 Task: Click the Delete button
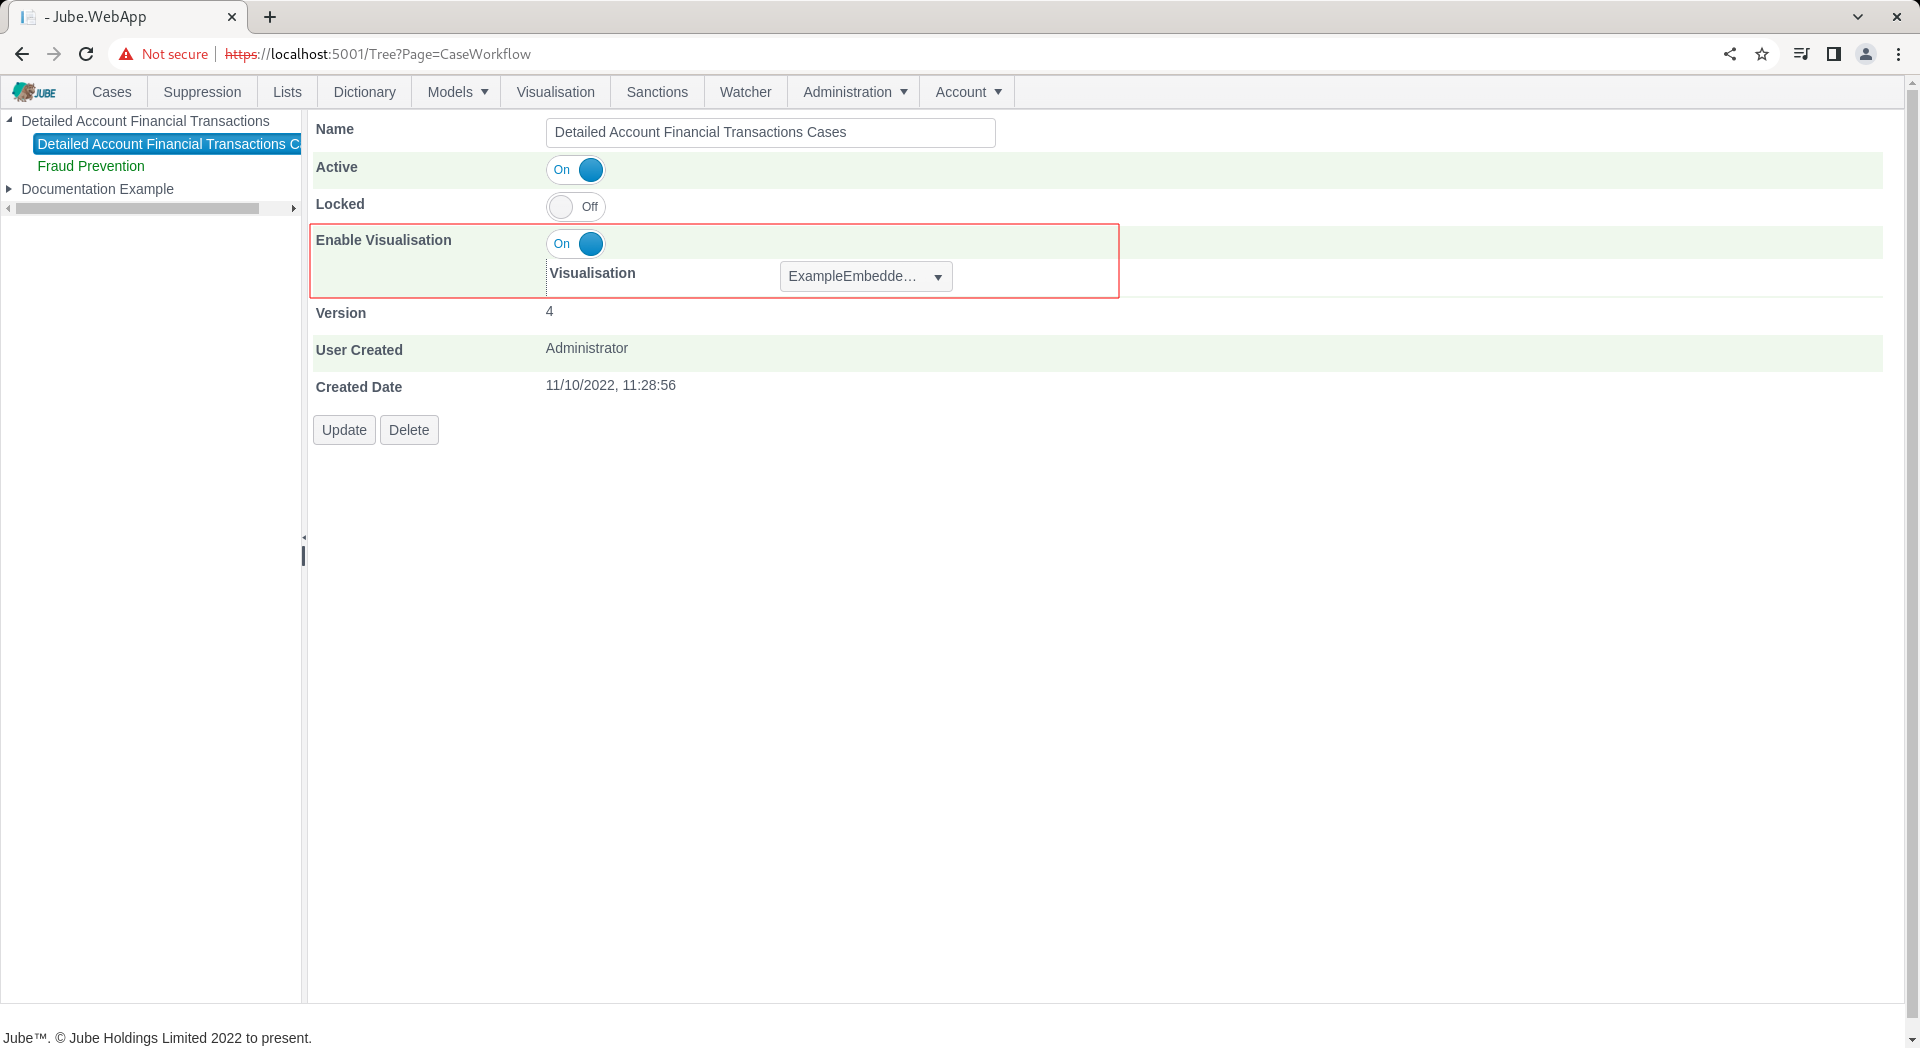point(409,430)
